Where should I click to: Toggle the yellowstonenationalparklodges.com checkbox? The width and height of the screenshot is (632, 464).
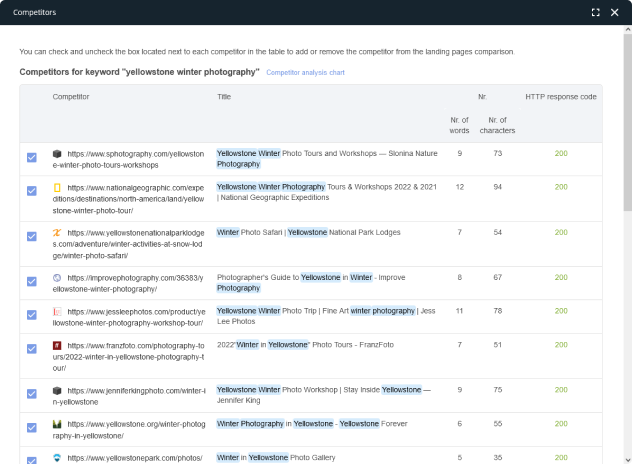coord(32,237)
